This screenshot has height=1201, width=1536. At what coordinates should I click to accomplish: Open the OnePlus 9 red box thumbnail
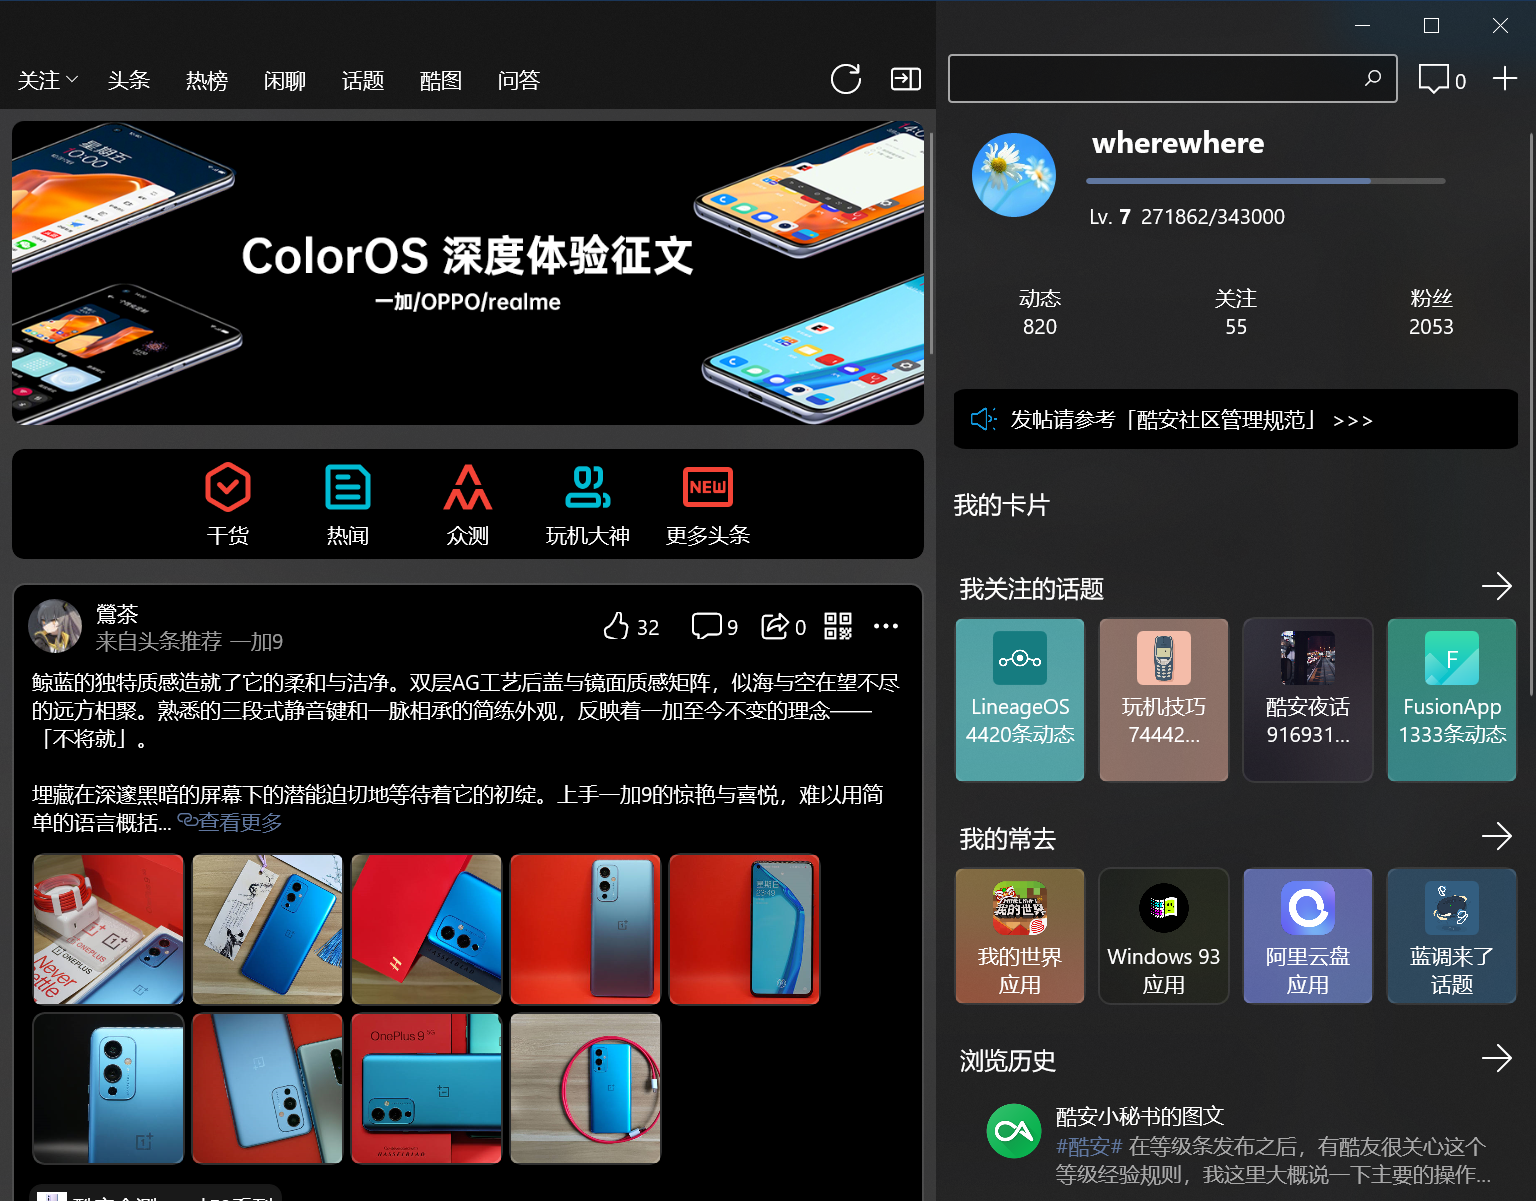point(426,1088)
